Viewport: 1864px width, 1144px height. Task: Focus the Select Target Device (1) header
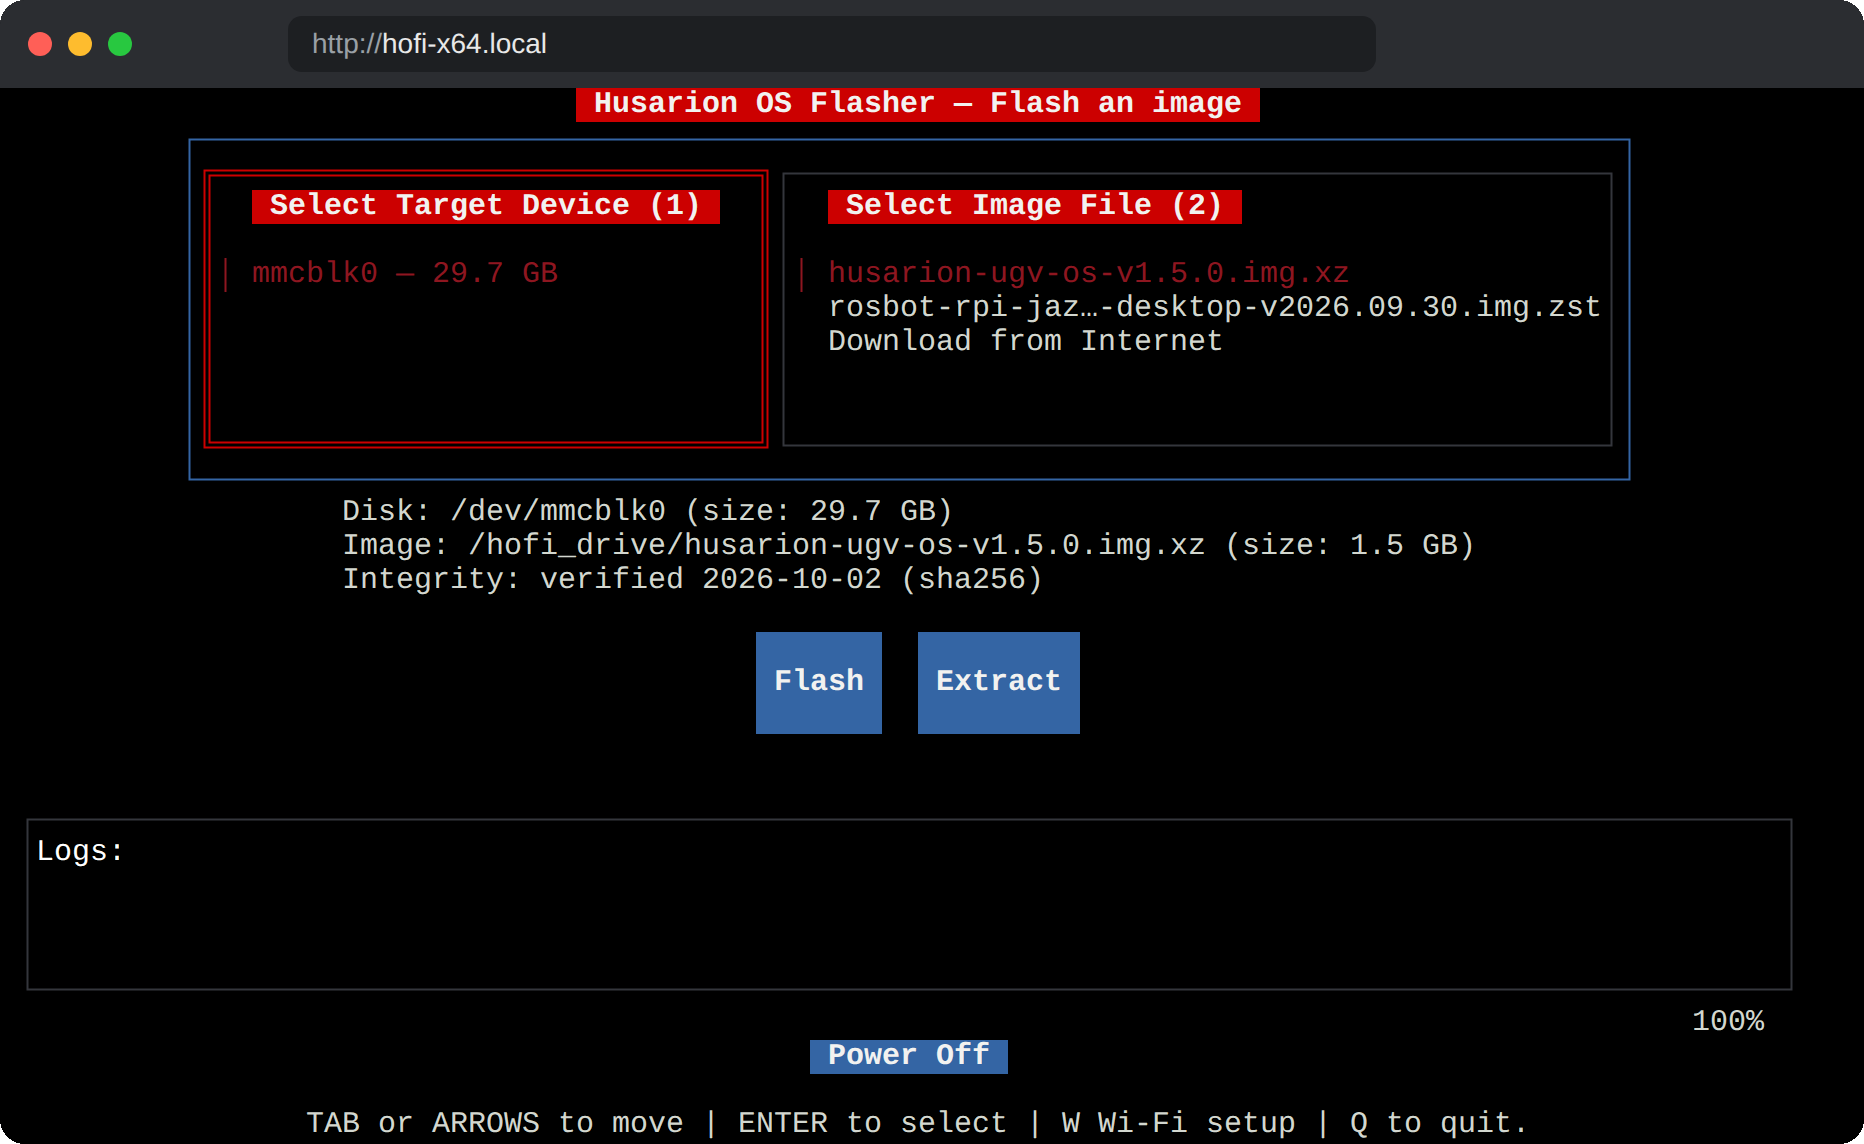click(485, 206)
